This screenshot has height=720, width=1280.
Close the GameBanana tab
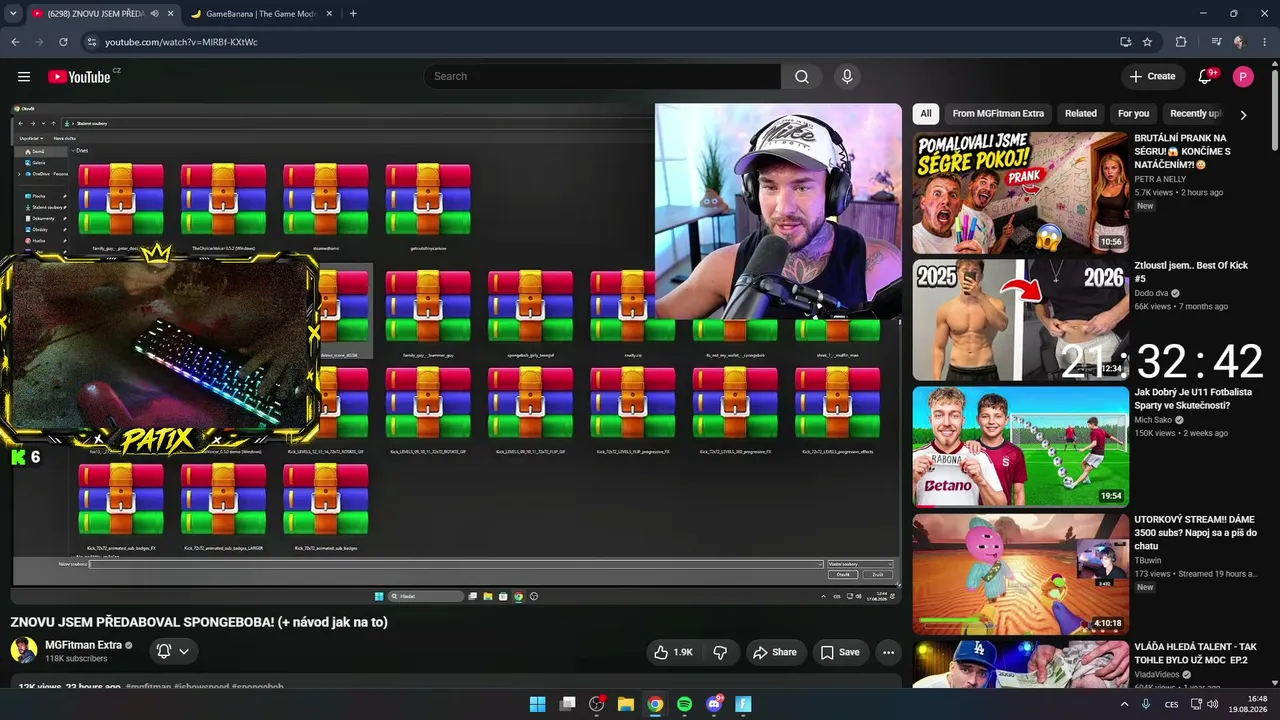click(x=327, y=14)
